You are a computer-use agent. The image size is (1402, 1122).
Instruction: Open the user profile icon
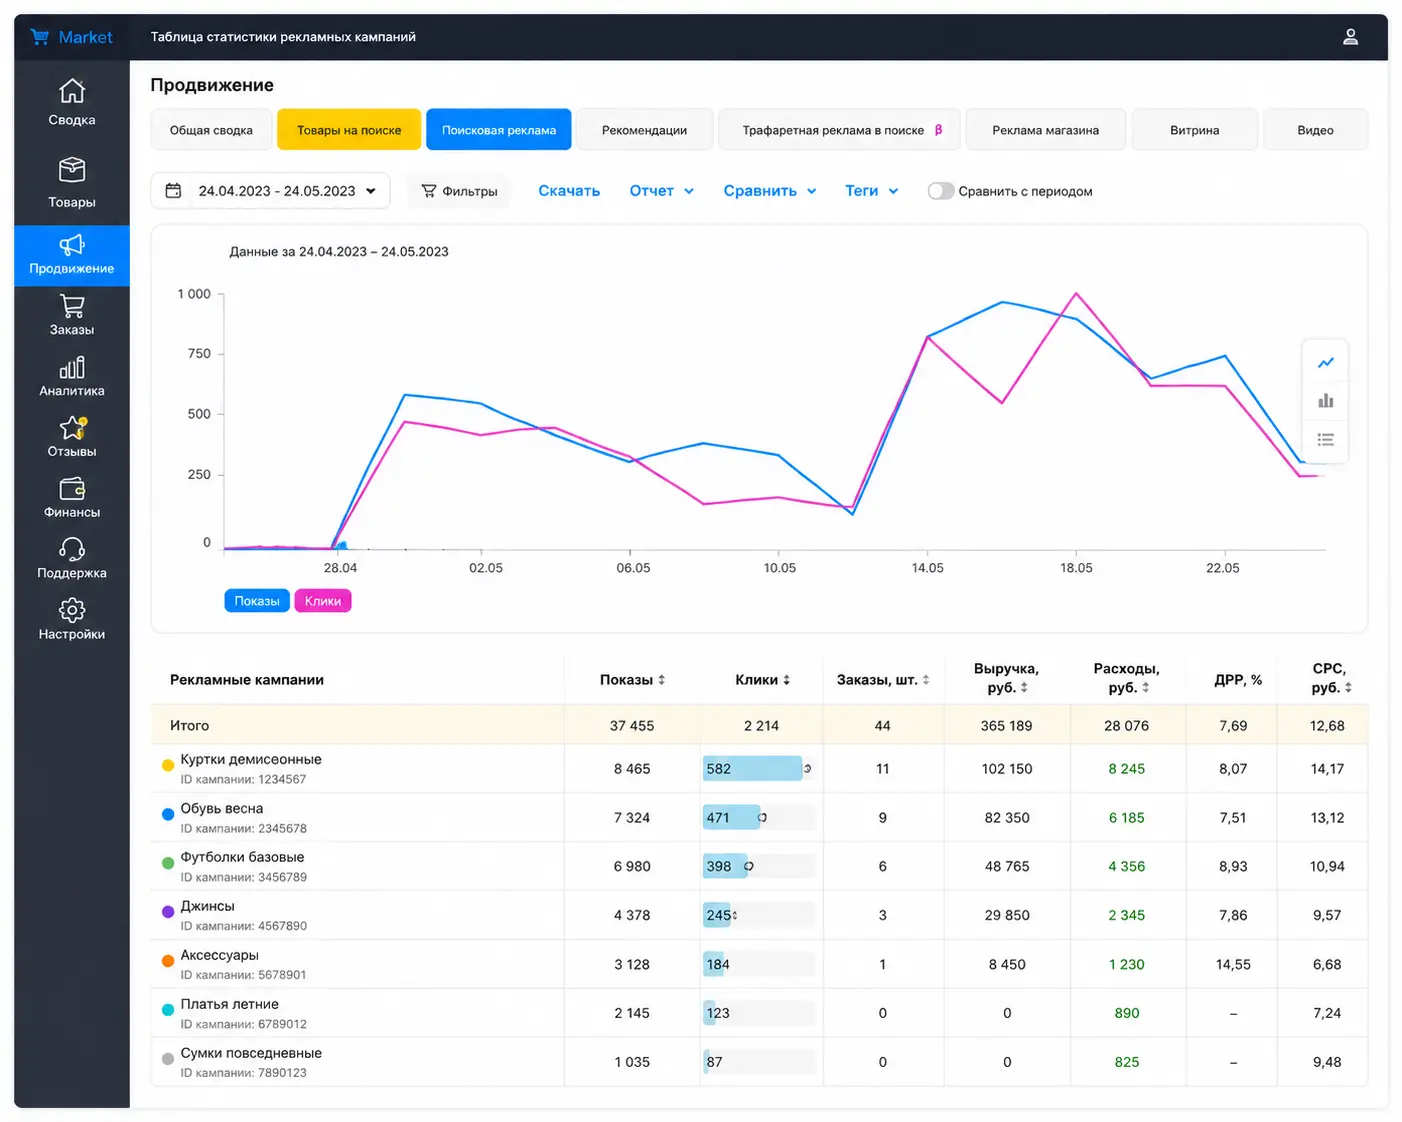[1350, 37]
